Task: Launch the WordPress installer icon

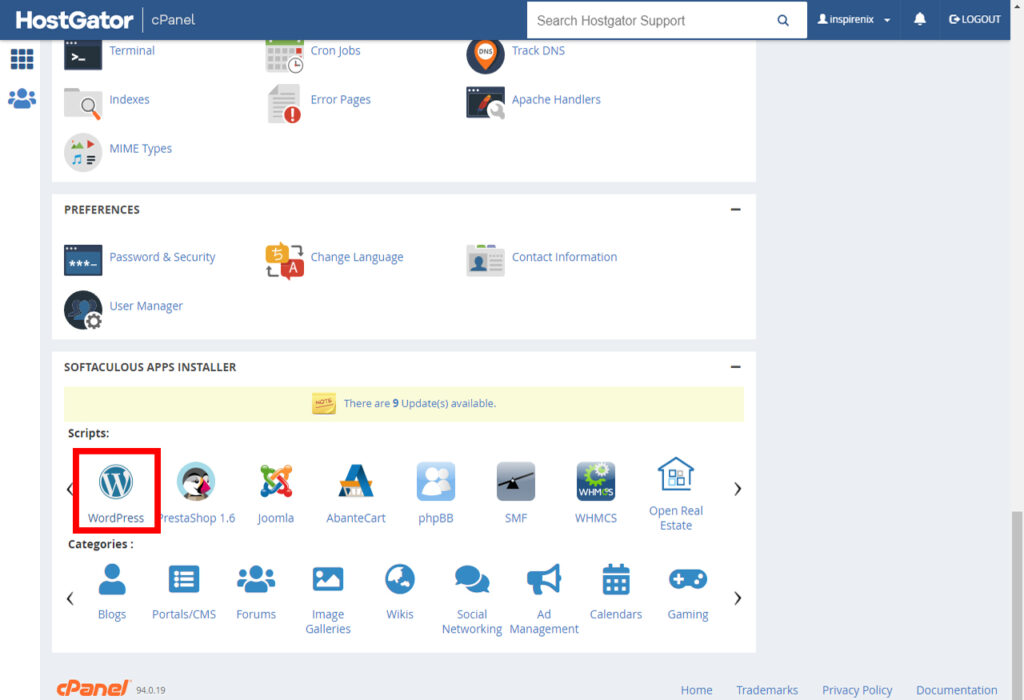Action: pos(116,482)
